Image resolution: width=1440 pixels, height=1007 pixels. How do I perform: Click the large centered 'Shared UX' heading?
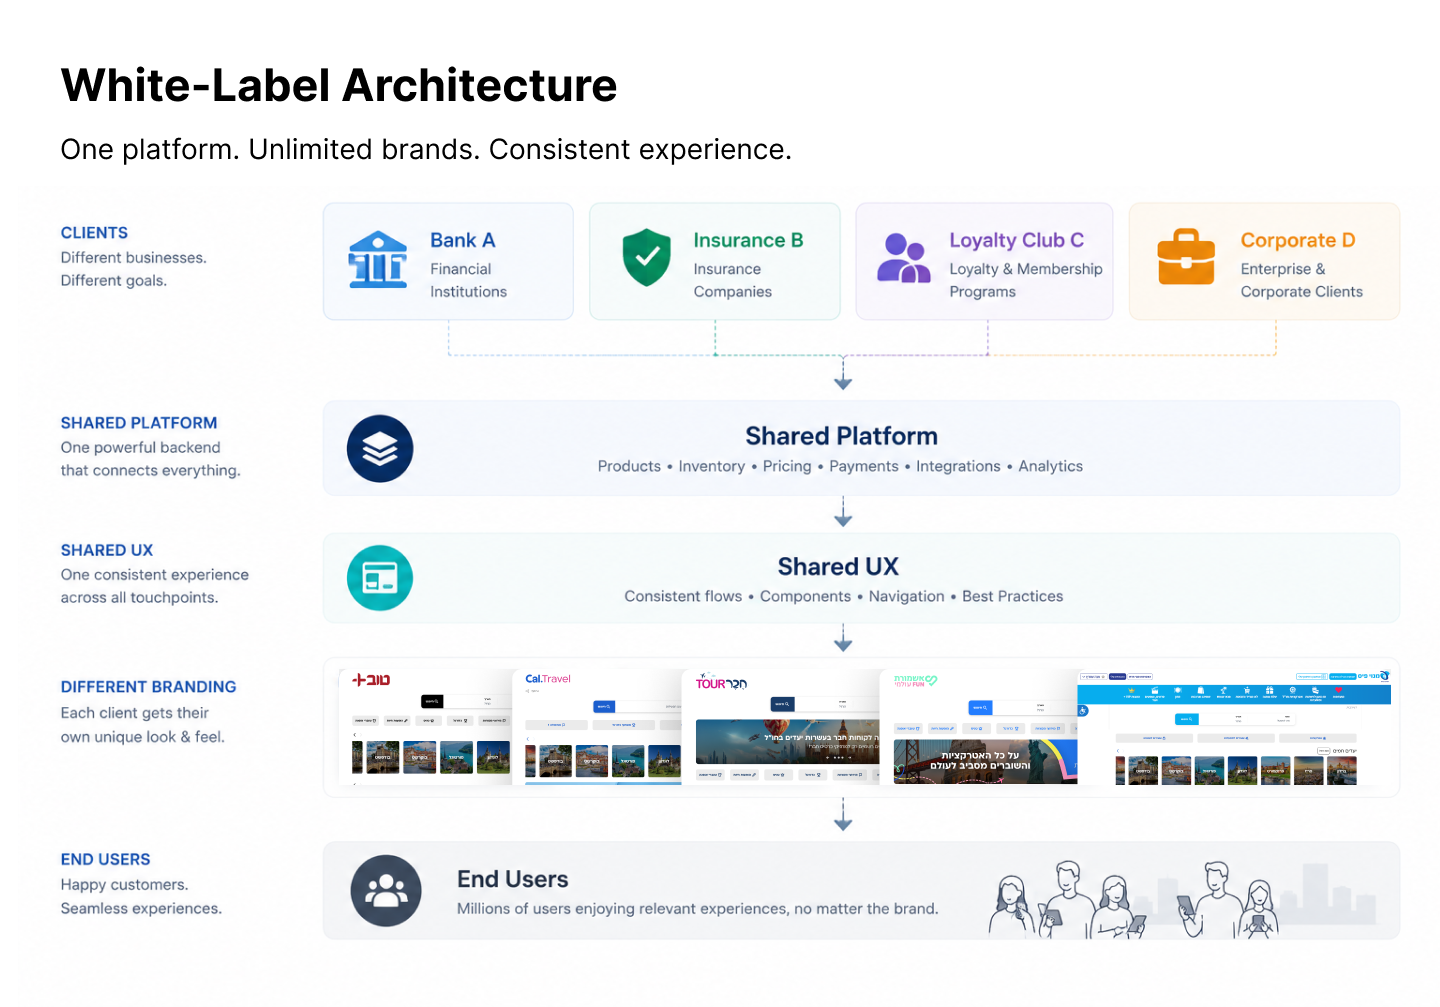838,566
